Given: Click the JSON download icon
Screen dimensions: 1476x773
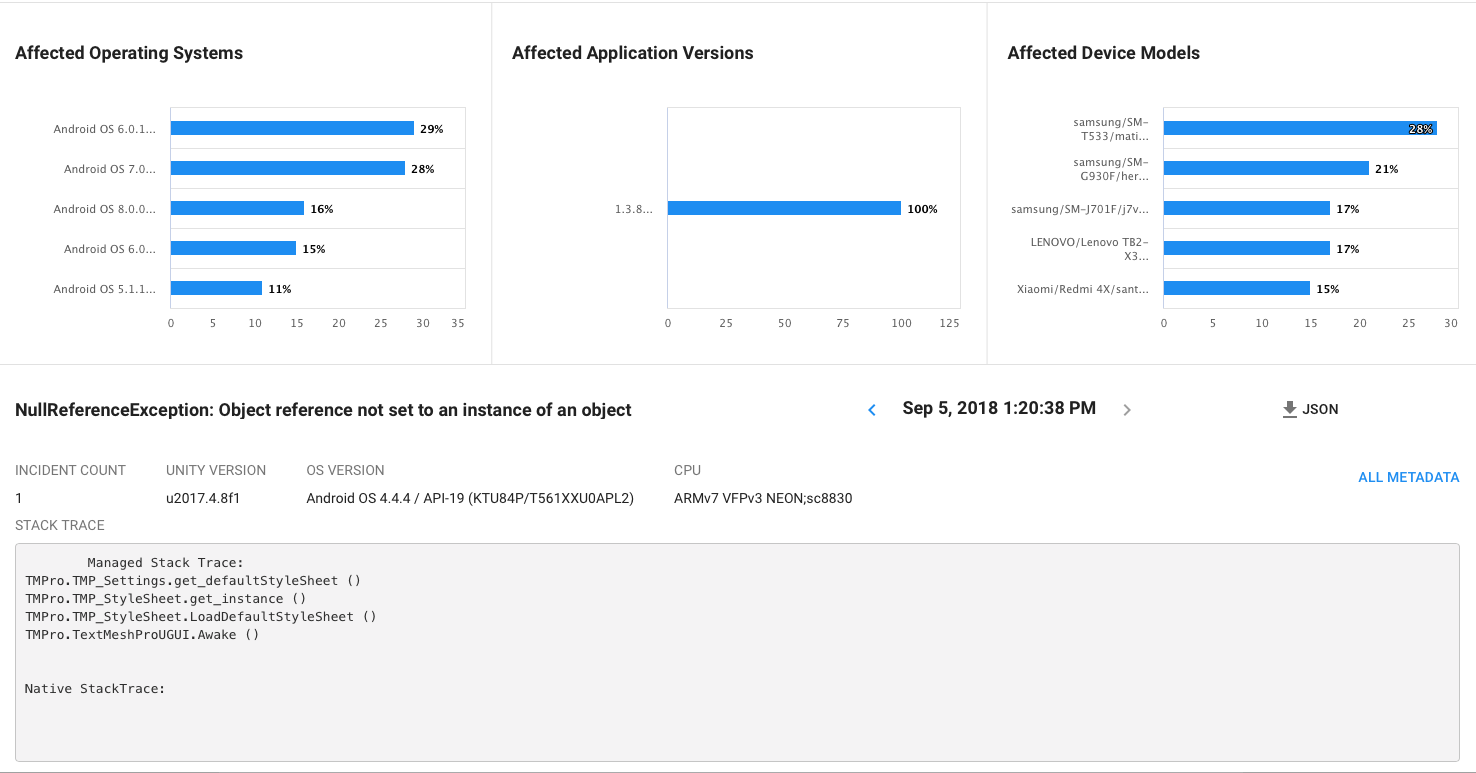Looking at the screenshot, I should point(1290,409).
